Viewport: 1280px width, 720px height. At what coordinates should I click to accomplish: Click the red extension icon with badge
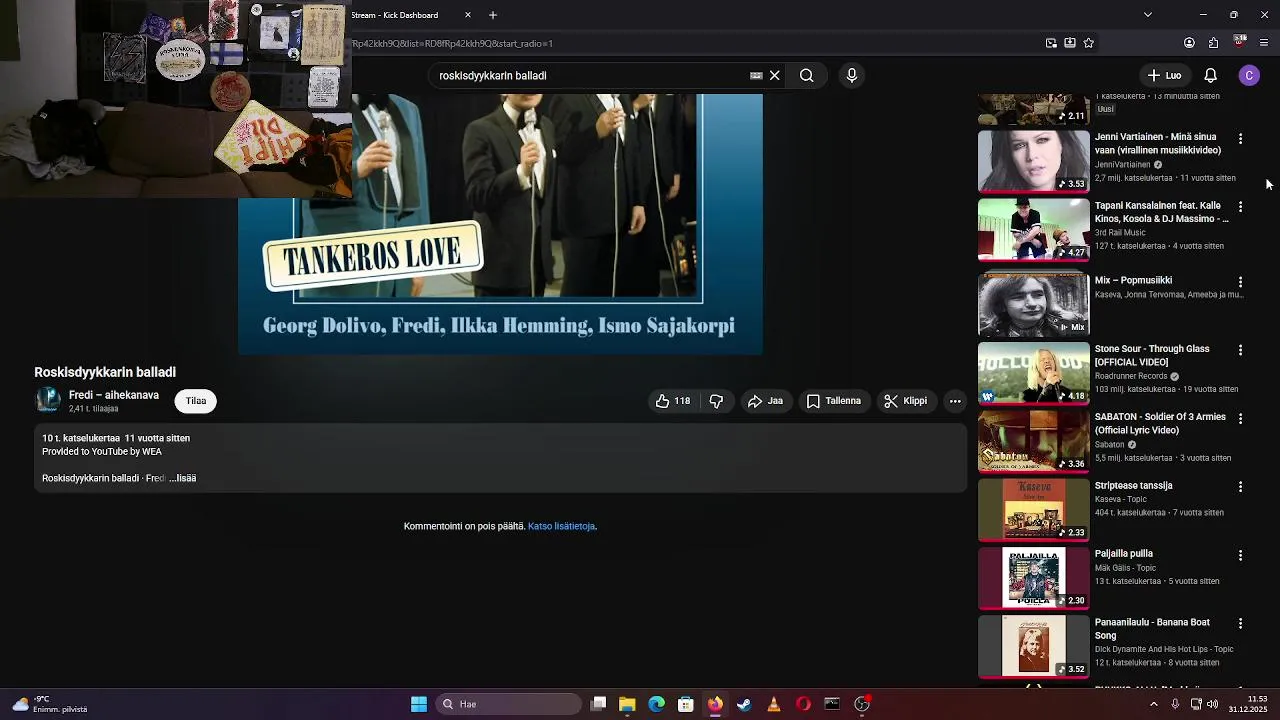coord(1239,42)
